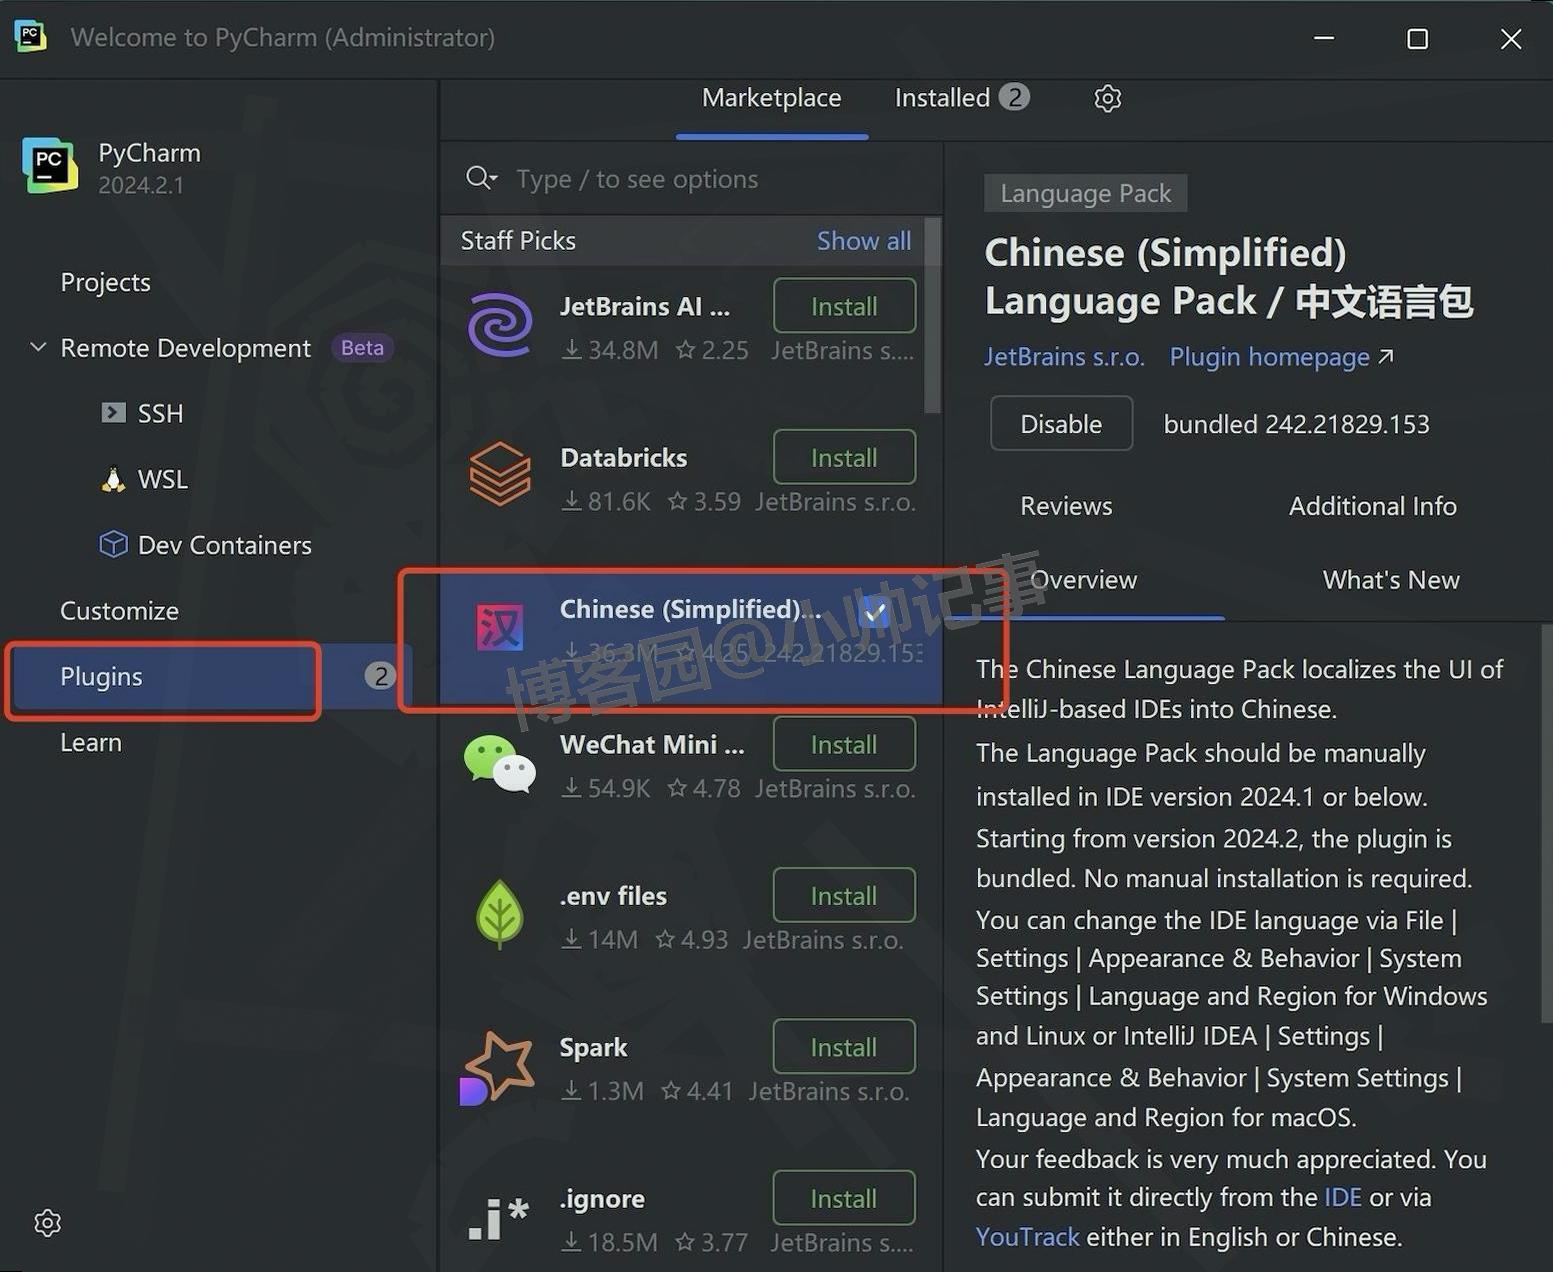Collapse the Remote Development section
This screenshot has width=1553, height=1272.
click(37, 347)
